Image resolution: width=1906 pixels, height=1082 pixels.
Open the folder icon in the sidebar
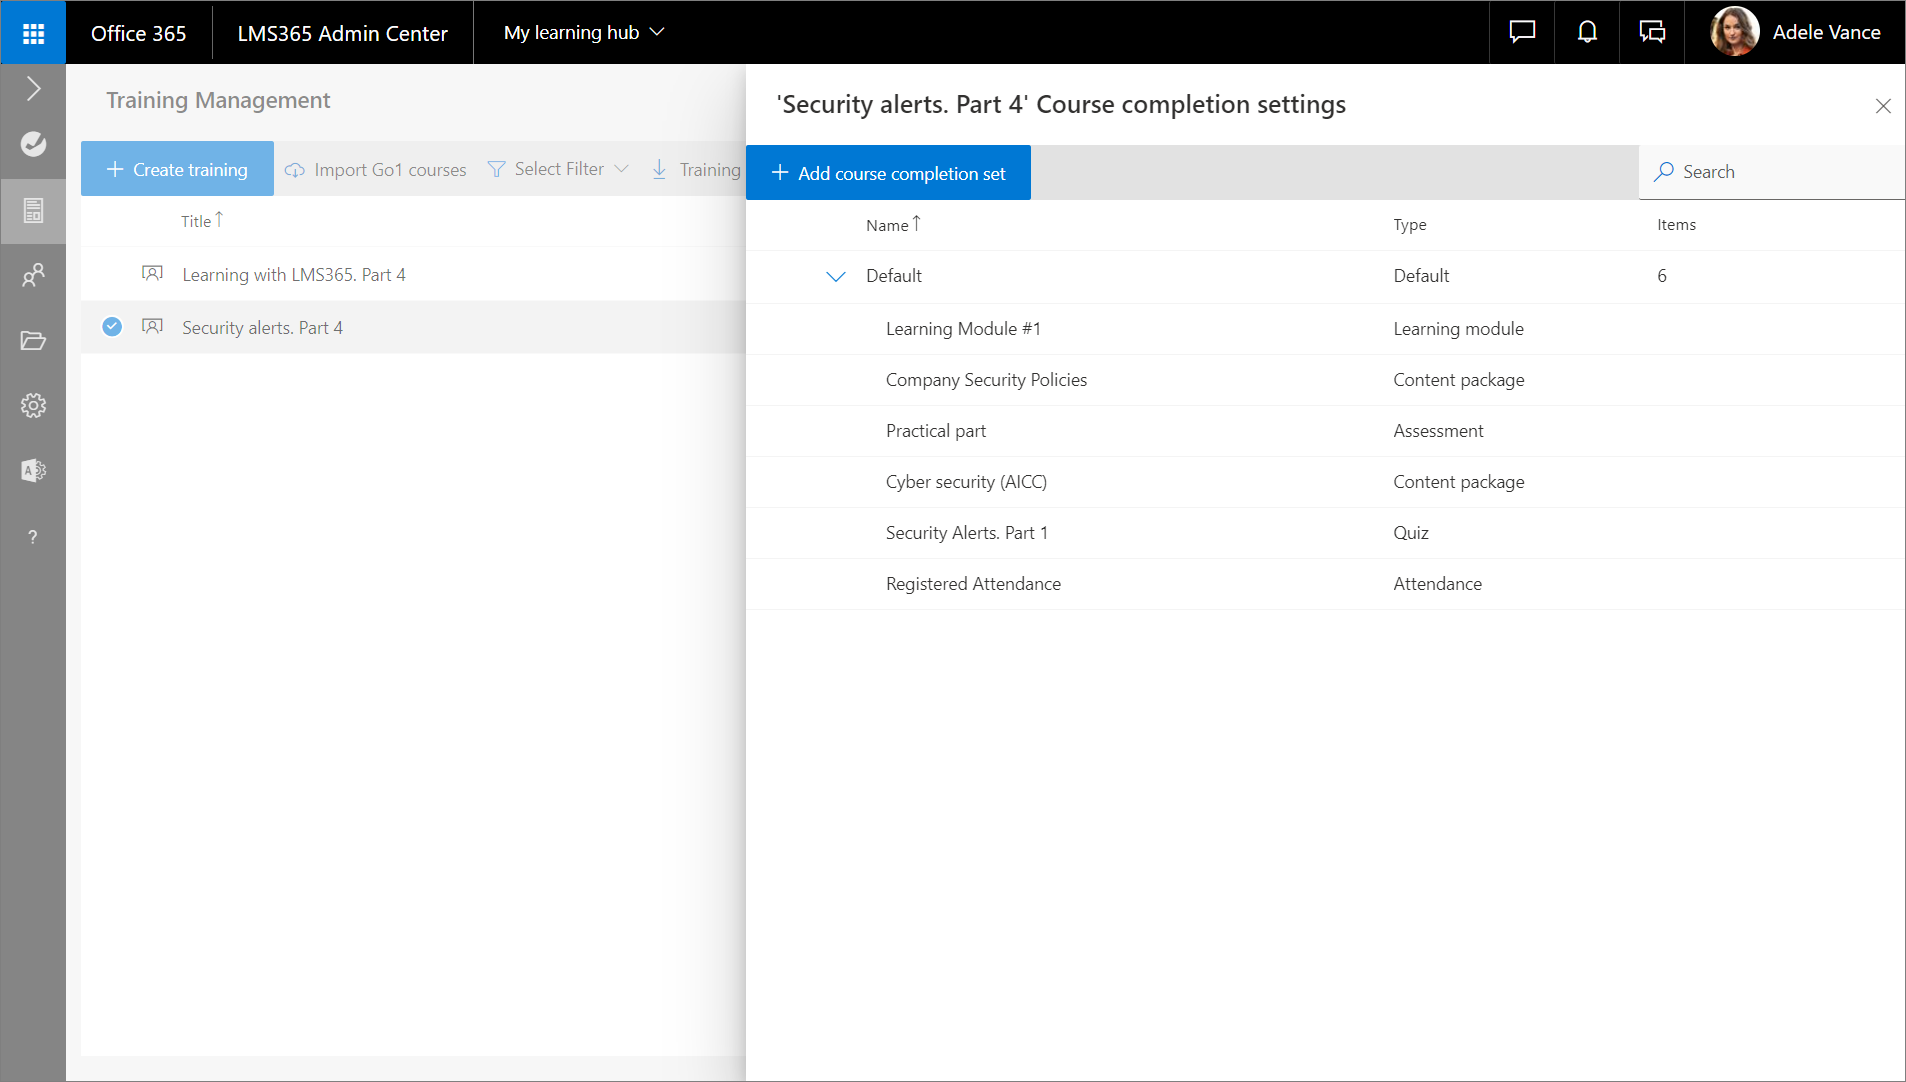click(x=33, y=341)
